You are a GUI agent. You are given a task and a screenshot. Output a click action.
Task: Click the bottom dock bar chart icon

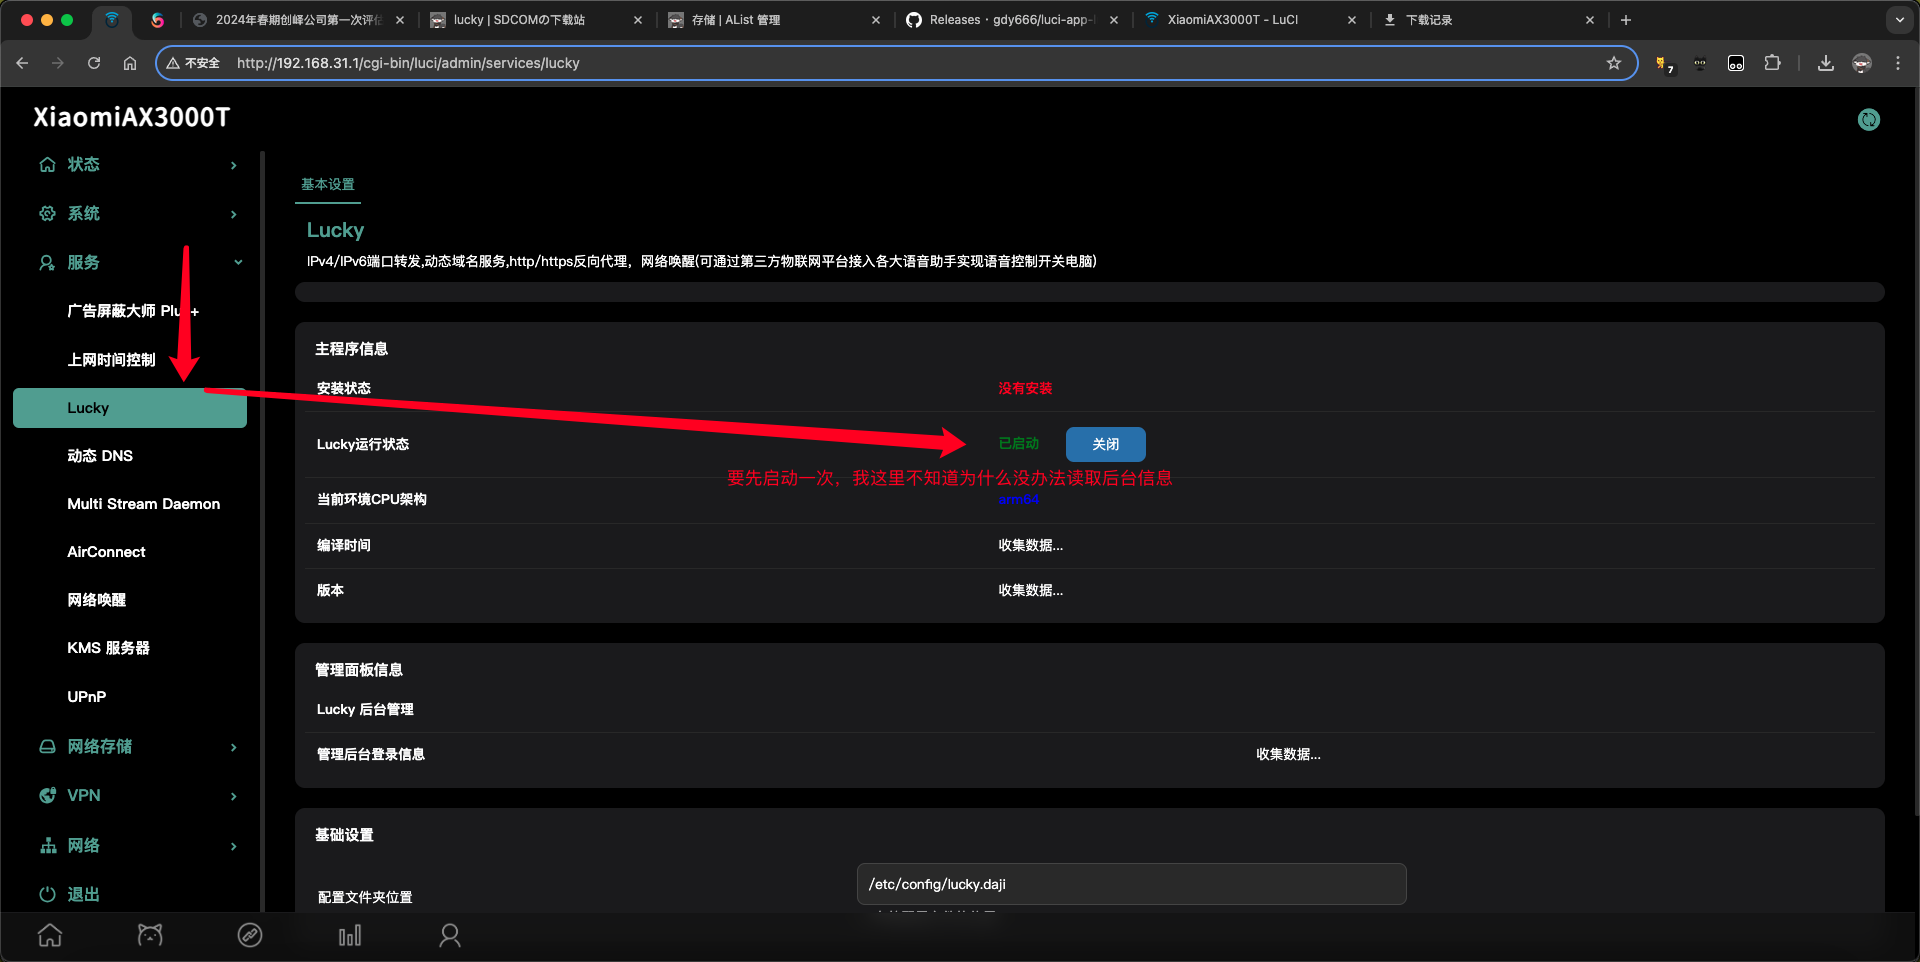[x=350, y=935]
